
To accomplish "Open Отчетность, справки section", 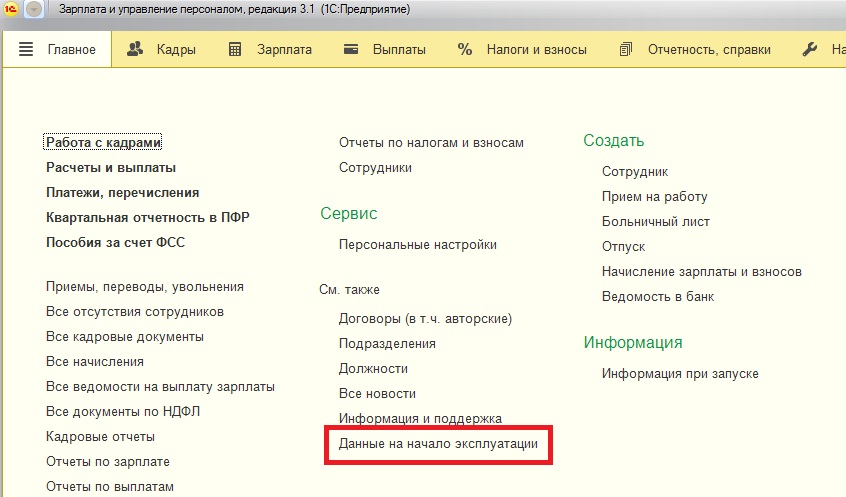I will pyautogui.click(x=709, y=50).
